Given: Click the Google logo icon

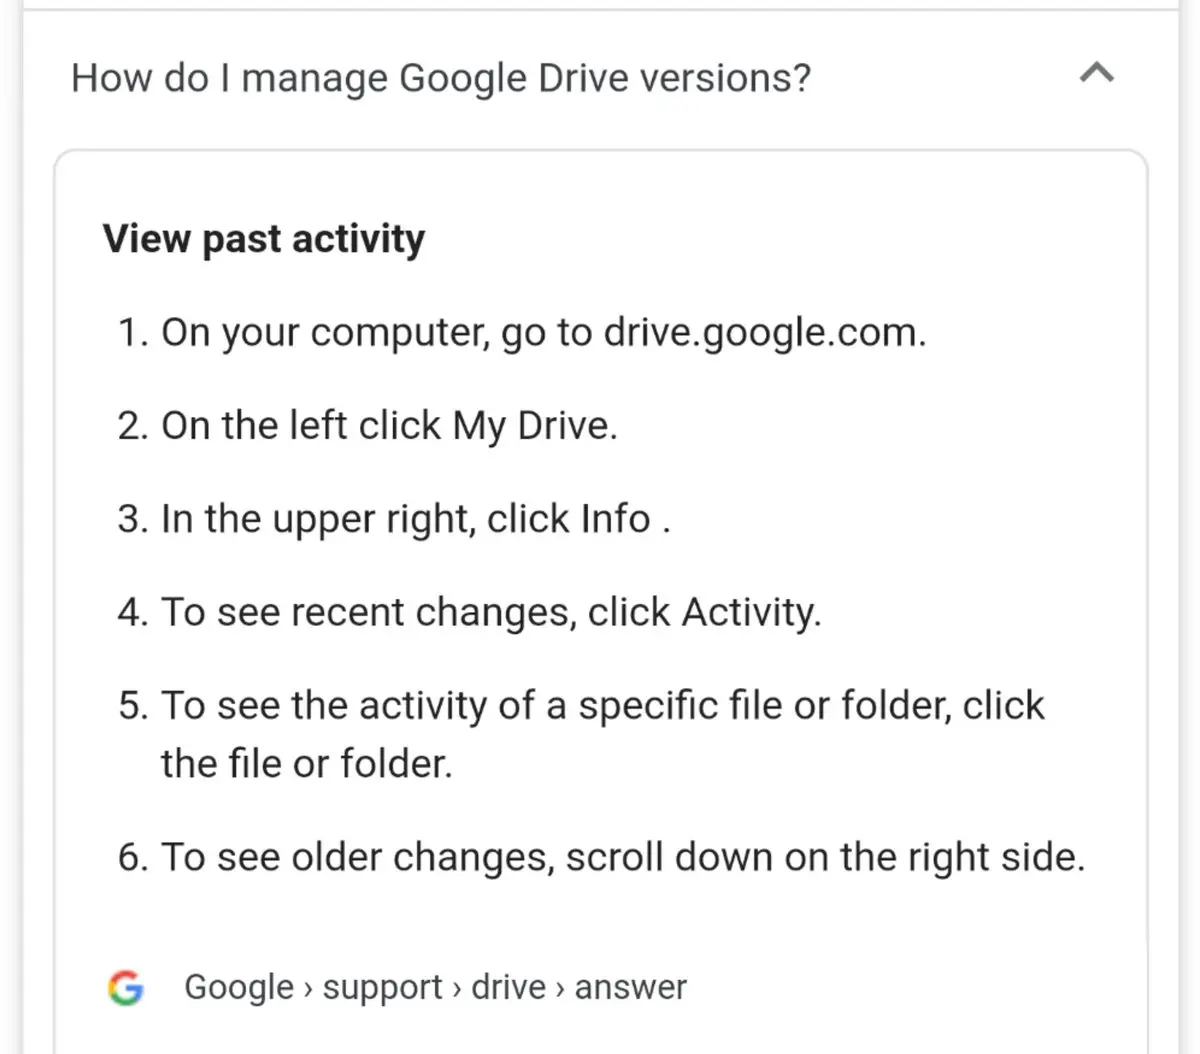Looking at the screenshot, I should [126, 987].
